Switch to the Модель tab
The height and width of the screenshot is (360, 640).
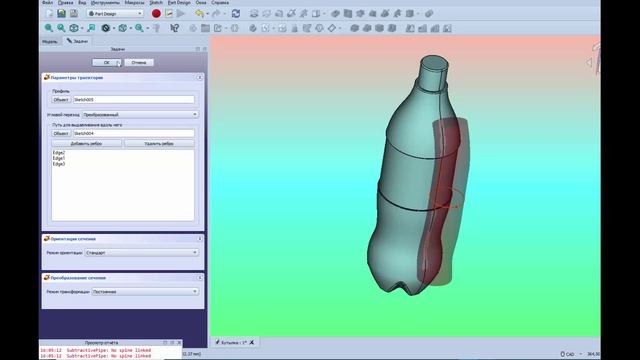point(50,41)
